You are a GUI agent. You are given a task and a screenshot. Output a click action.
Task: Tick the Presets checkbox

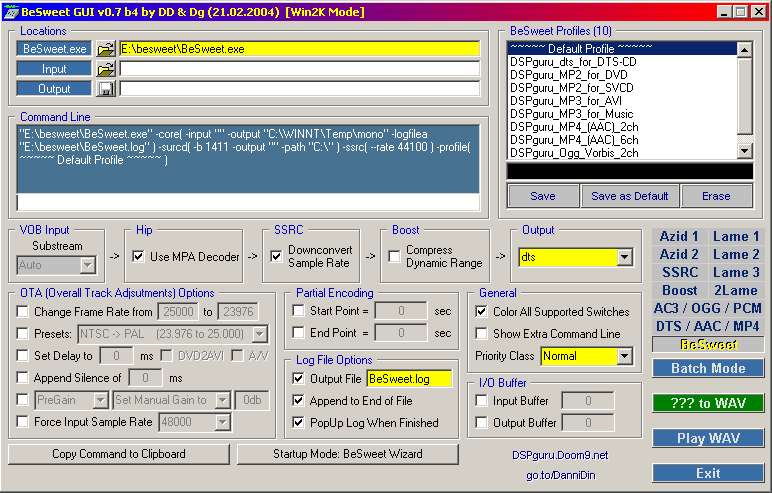pyautogui.click(x=23, y=333)
